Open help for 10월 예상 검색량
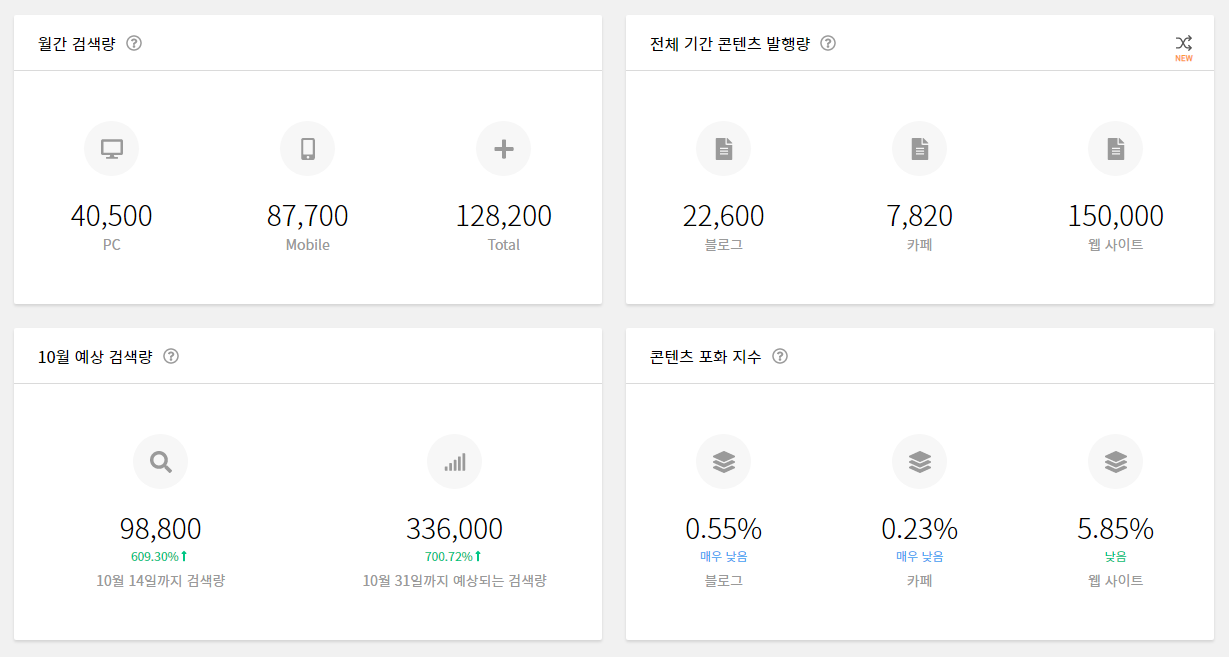The image size is (1229, 657). tap(171, 356)
